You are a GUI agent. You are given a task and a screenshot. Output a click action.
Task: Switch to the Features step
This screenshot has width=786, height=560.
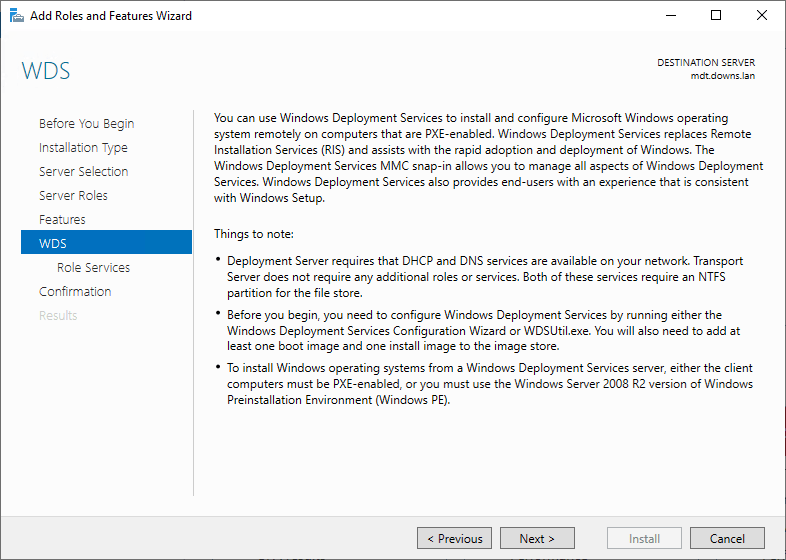tap(62, 220)
